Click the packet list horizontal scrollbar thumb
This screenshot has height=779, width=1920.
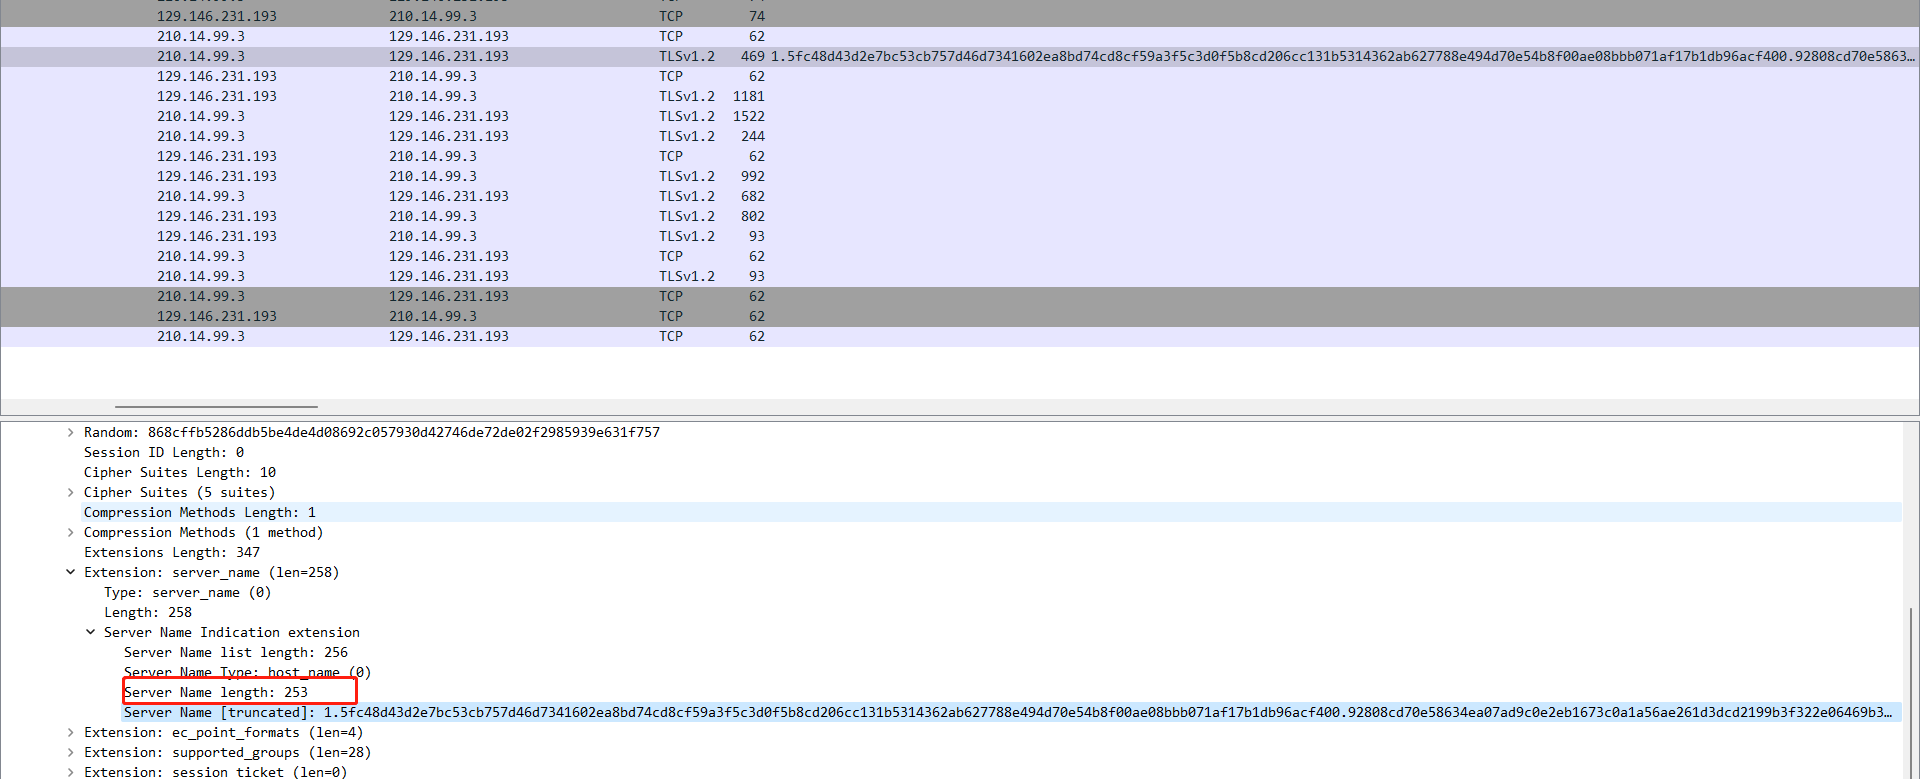pyautogui.click(x=216, y=407)
